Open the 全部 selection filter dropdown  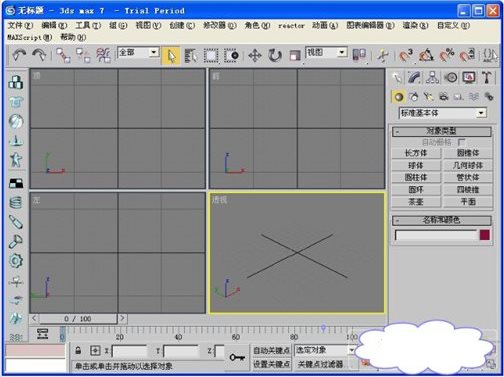(154, 52)
